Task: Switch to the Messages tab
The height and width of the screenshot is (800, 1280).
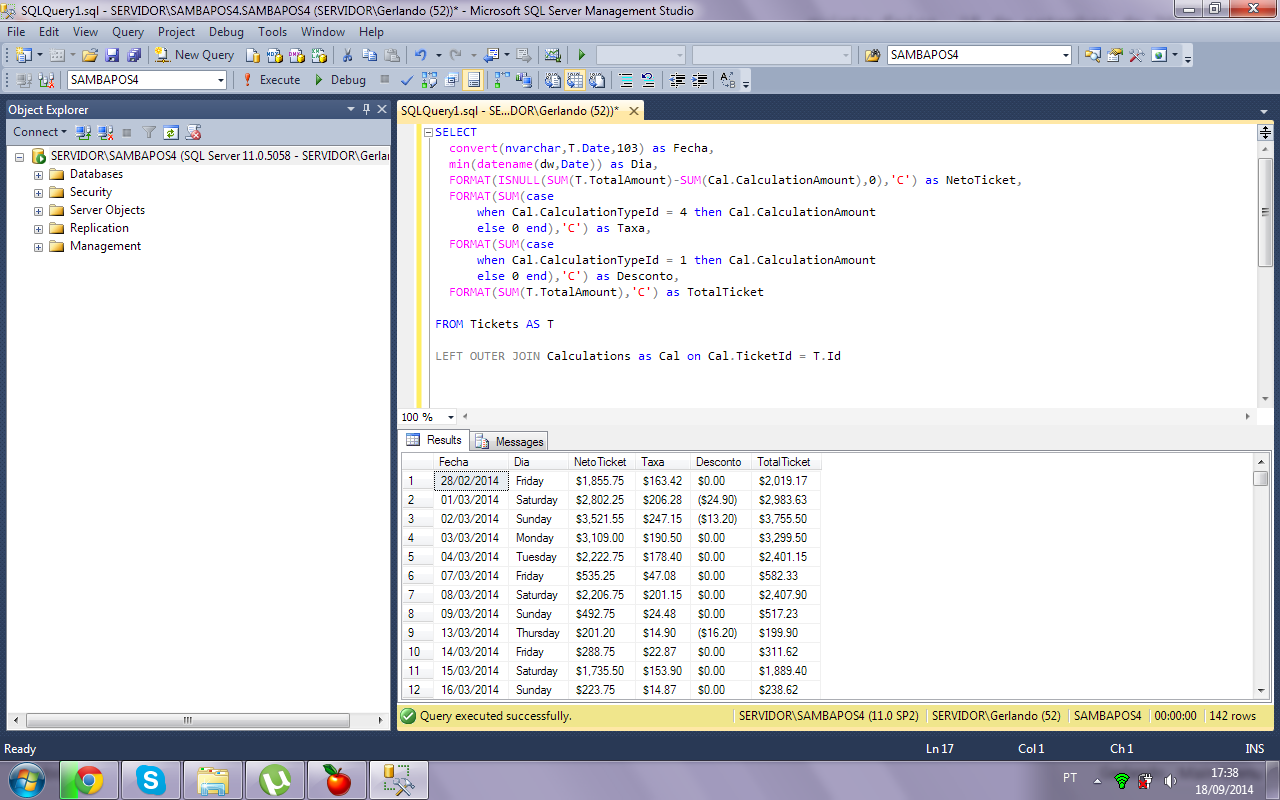Action: pos(511,441)
